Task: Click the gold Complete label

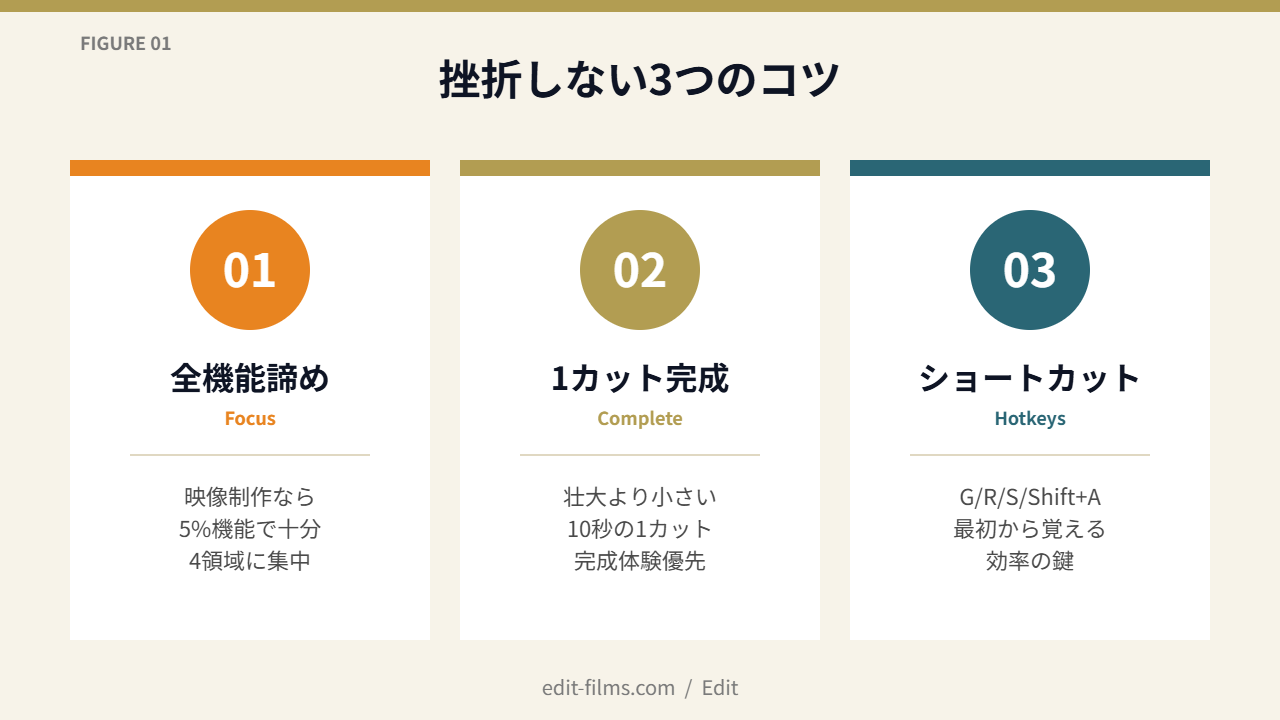Action: pyautogui.click(x=640, y=419)
